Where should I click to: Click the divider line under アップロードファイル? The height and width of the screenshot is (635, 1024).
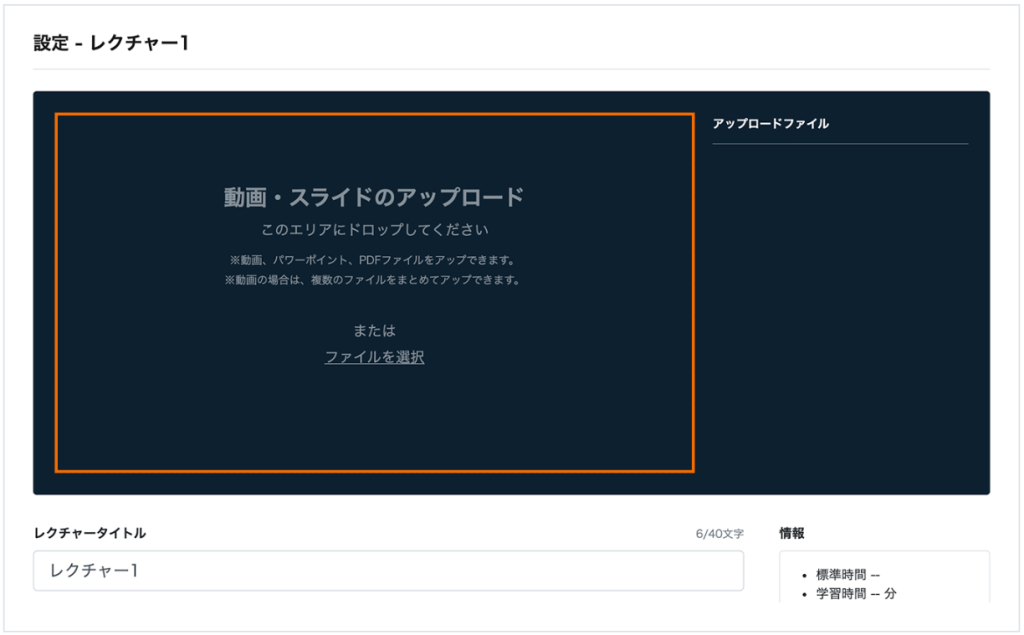coord(840,144)
